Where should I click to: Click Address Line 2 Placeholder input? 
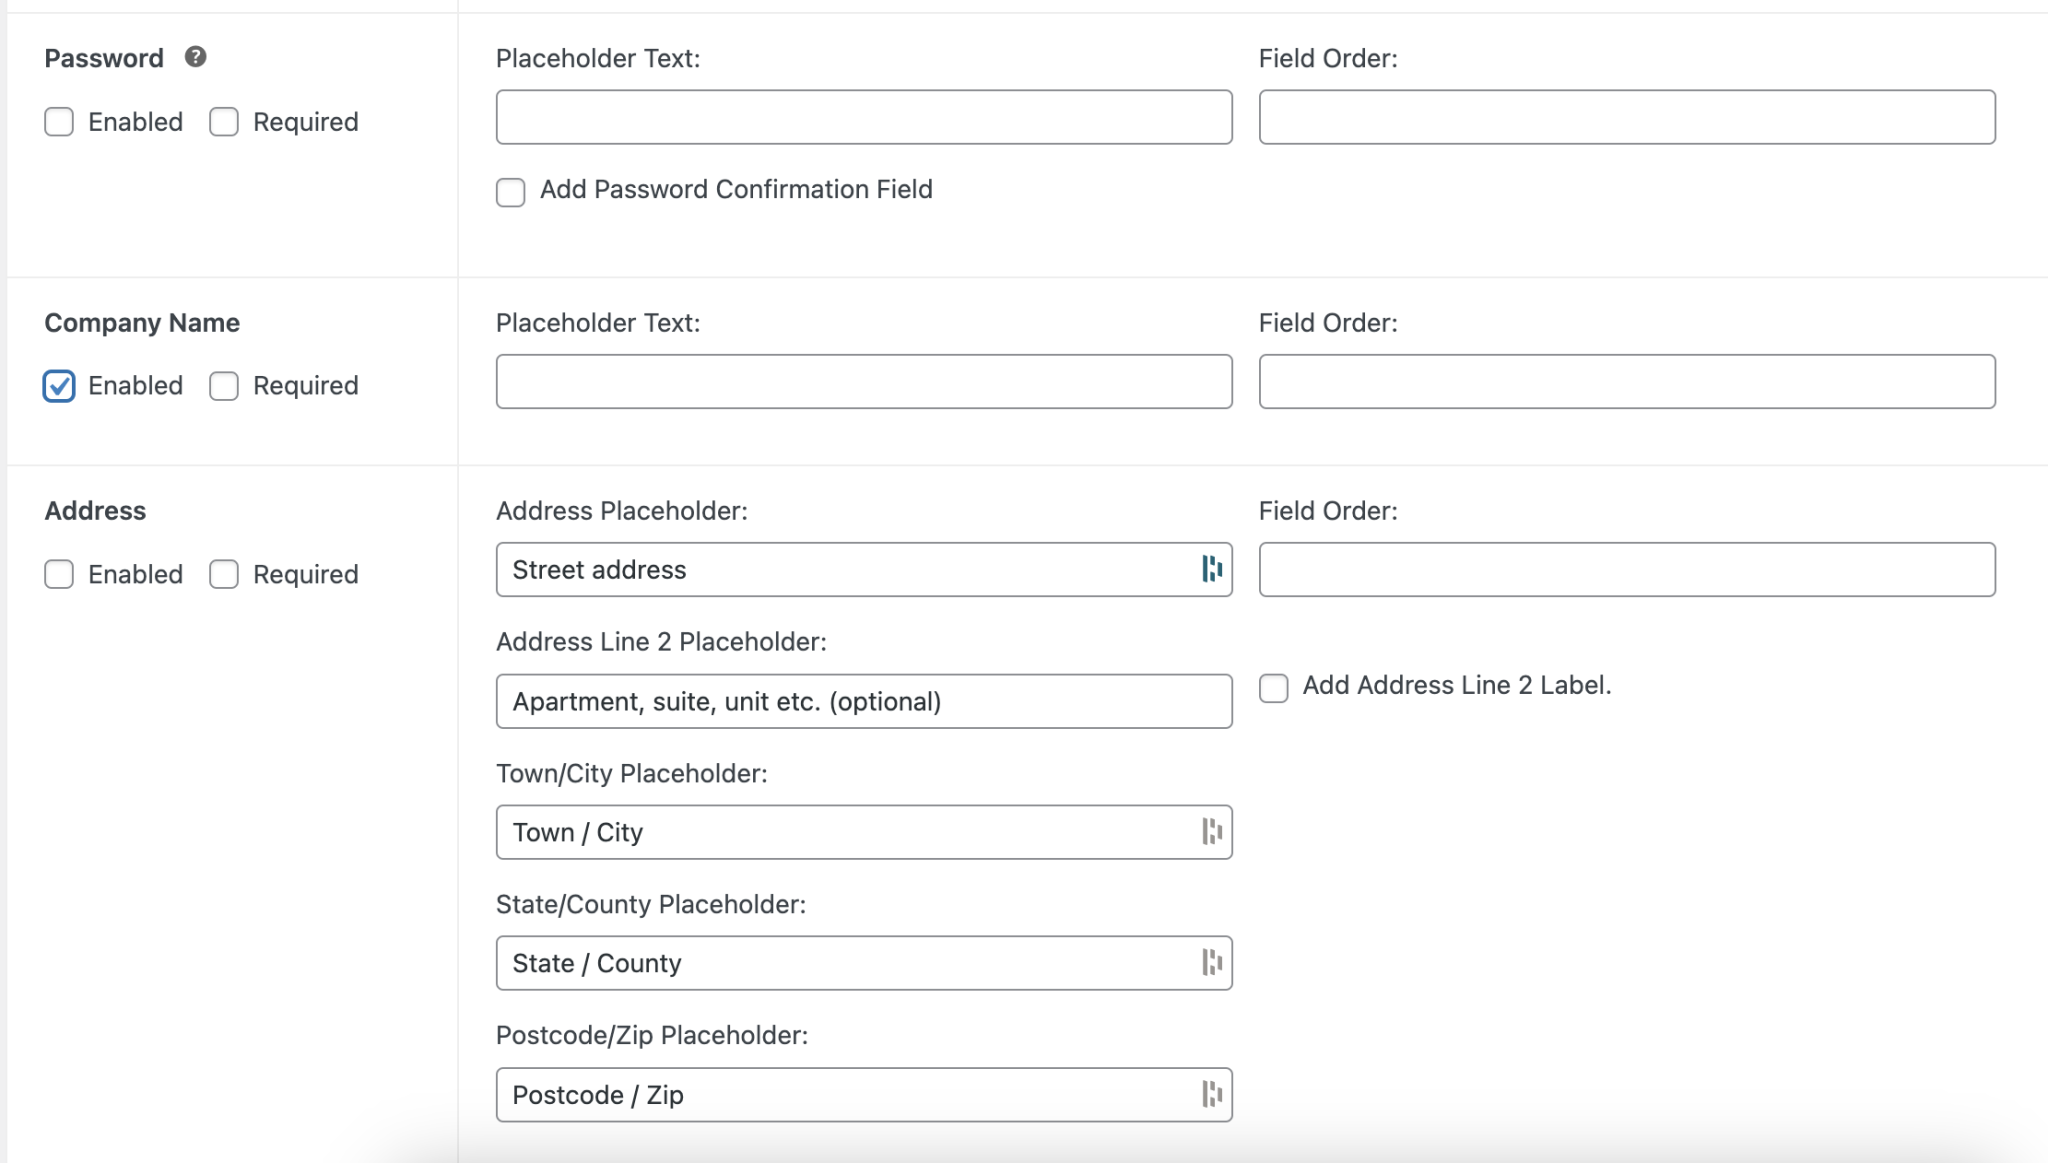pyautogui.click(x=863, y=701)
